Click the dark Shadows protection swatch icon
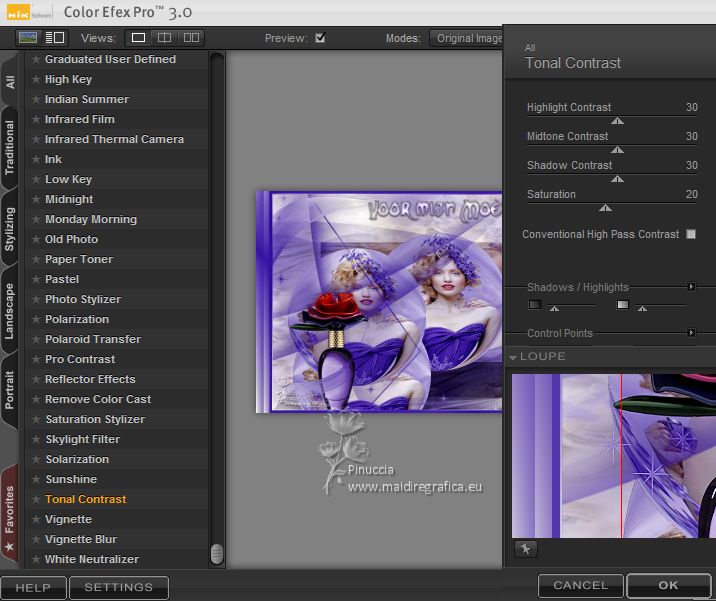This screenshot has height=601, width=716. click(x=535, y=305)
